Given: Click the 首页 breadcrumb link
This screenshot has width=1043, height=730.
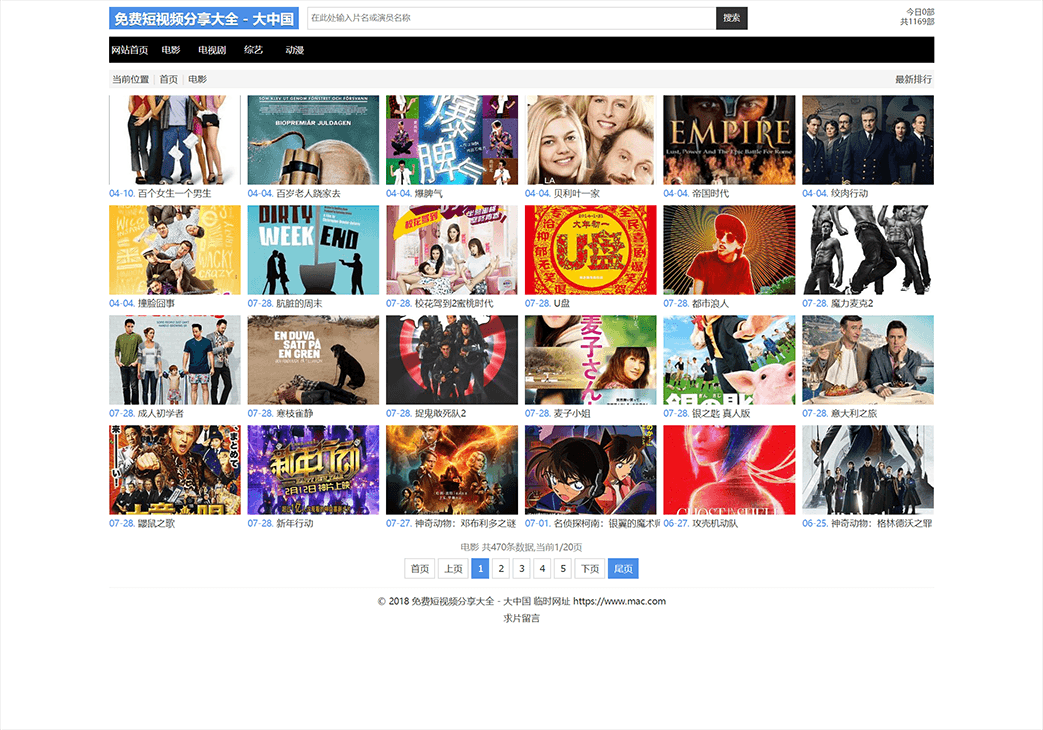Looking at the screenshot, I should (x=169, y=79).
